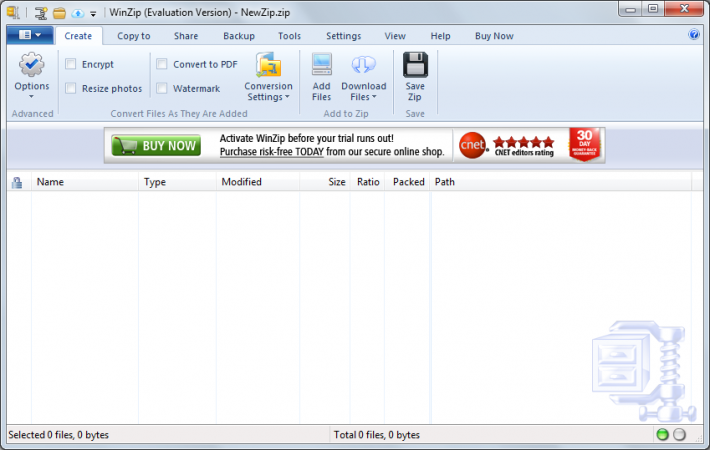Click the cloud upload quick access icon
710x450 pixels.
pos(78,13)
